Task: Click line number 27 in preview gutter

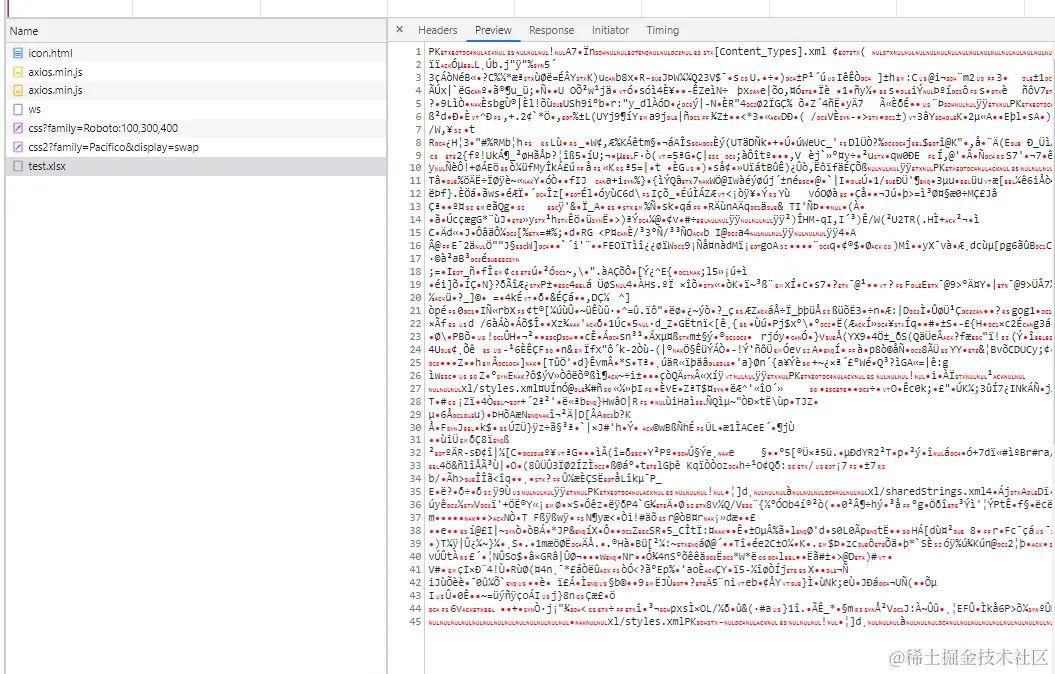Action: point(416,388)
